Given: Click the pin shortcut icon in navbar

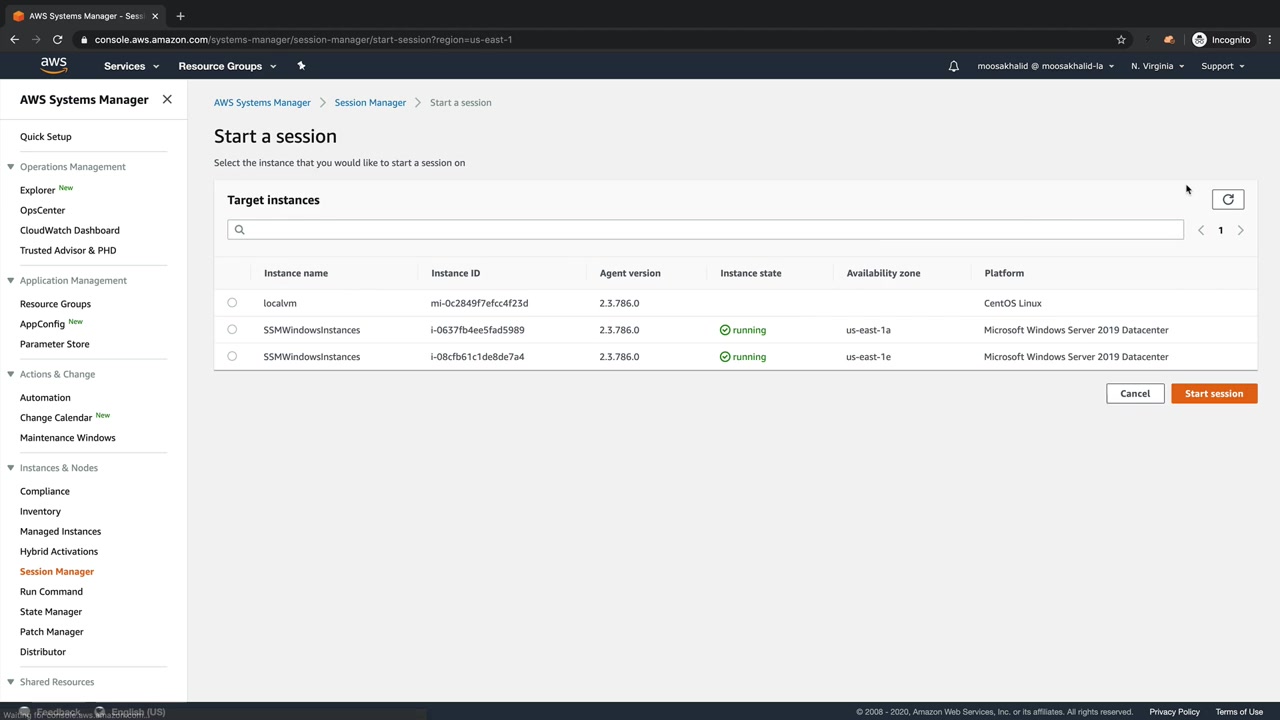Looking at the screenshot, I should click(x=301, y=66).
